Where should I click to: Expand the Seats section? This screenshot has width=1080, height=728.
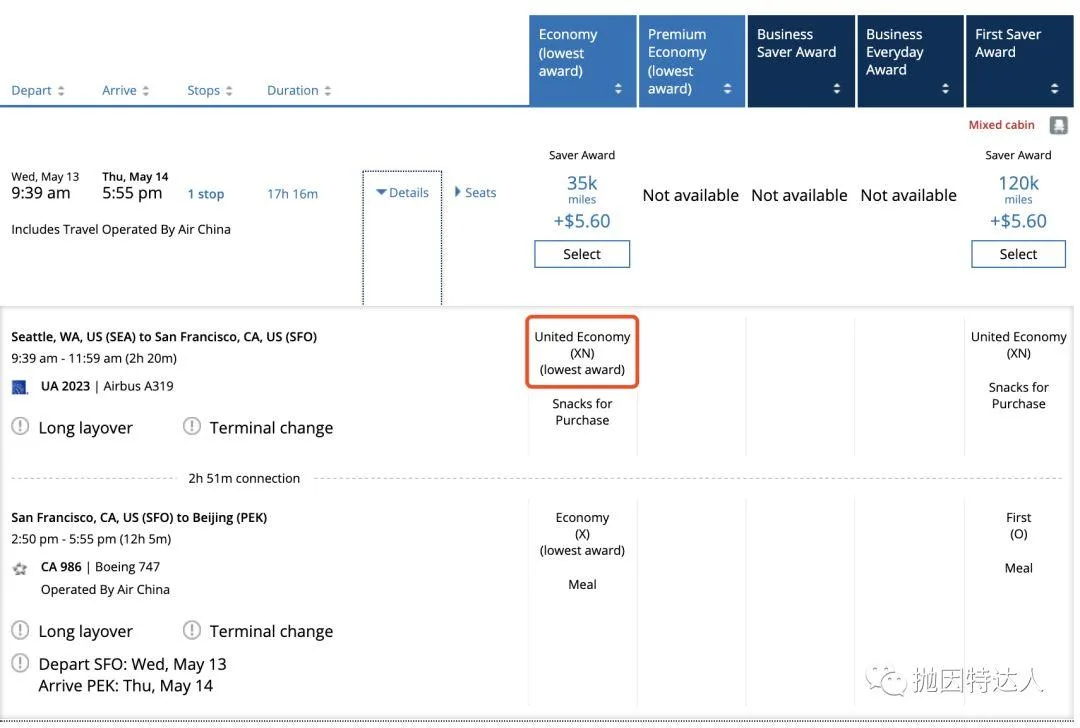475,193
